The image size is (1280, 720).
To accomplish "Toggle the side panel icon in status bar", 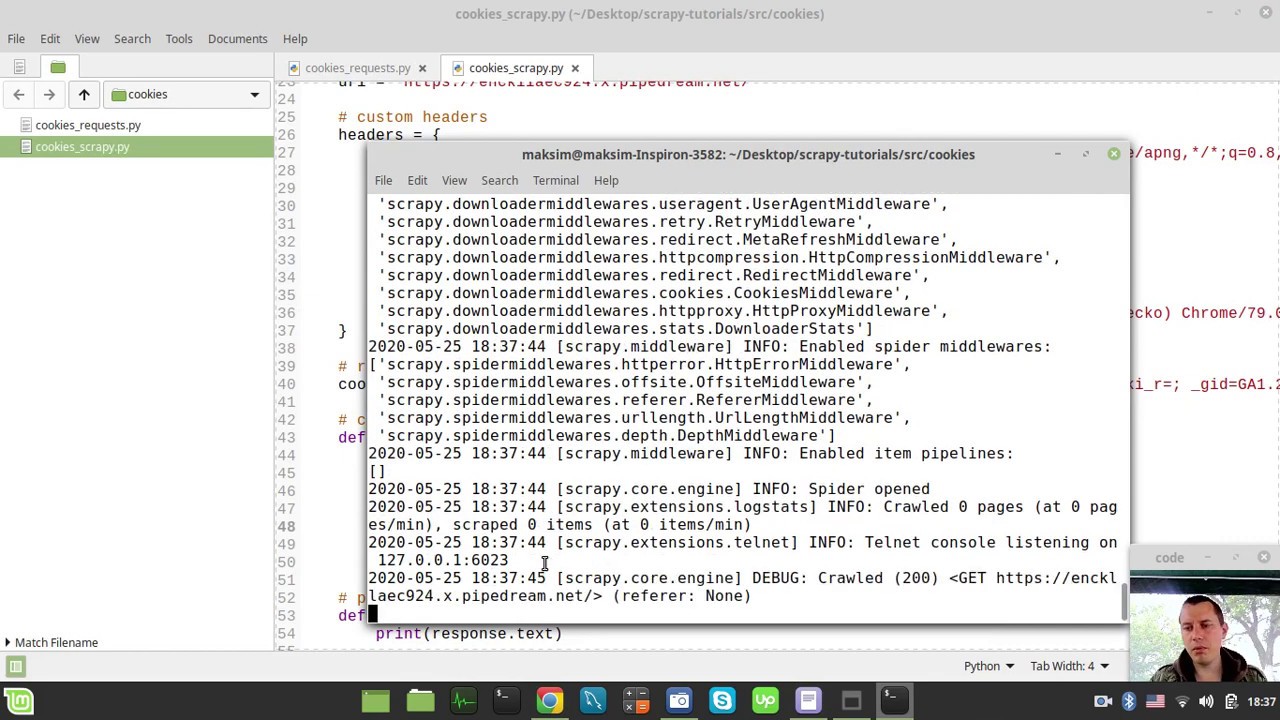I will coord(15,666).
